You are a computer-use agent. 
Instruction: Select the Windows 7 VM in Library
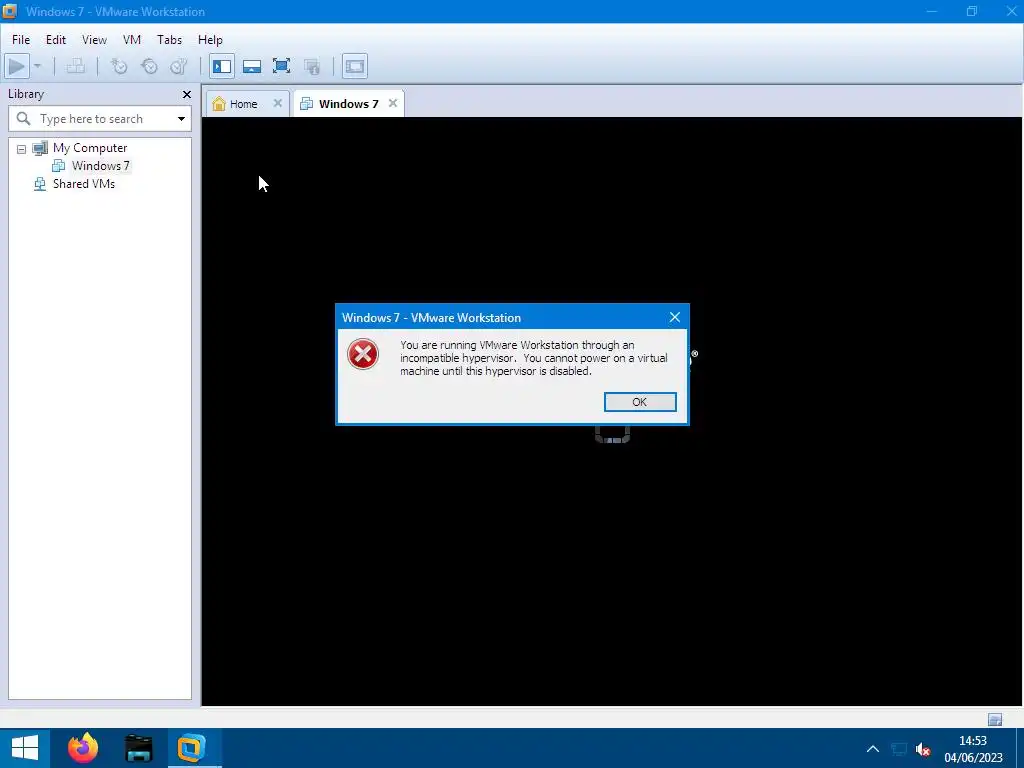(x=101, y=166)
